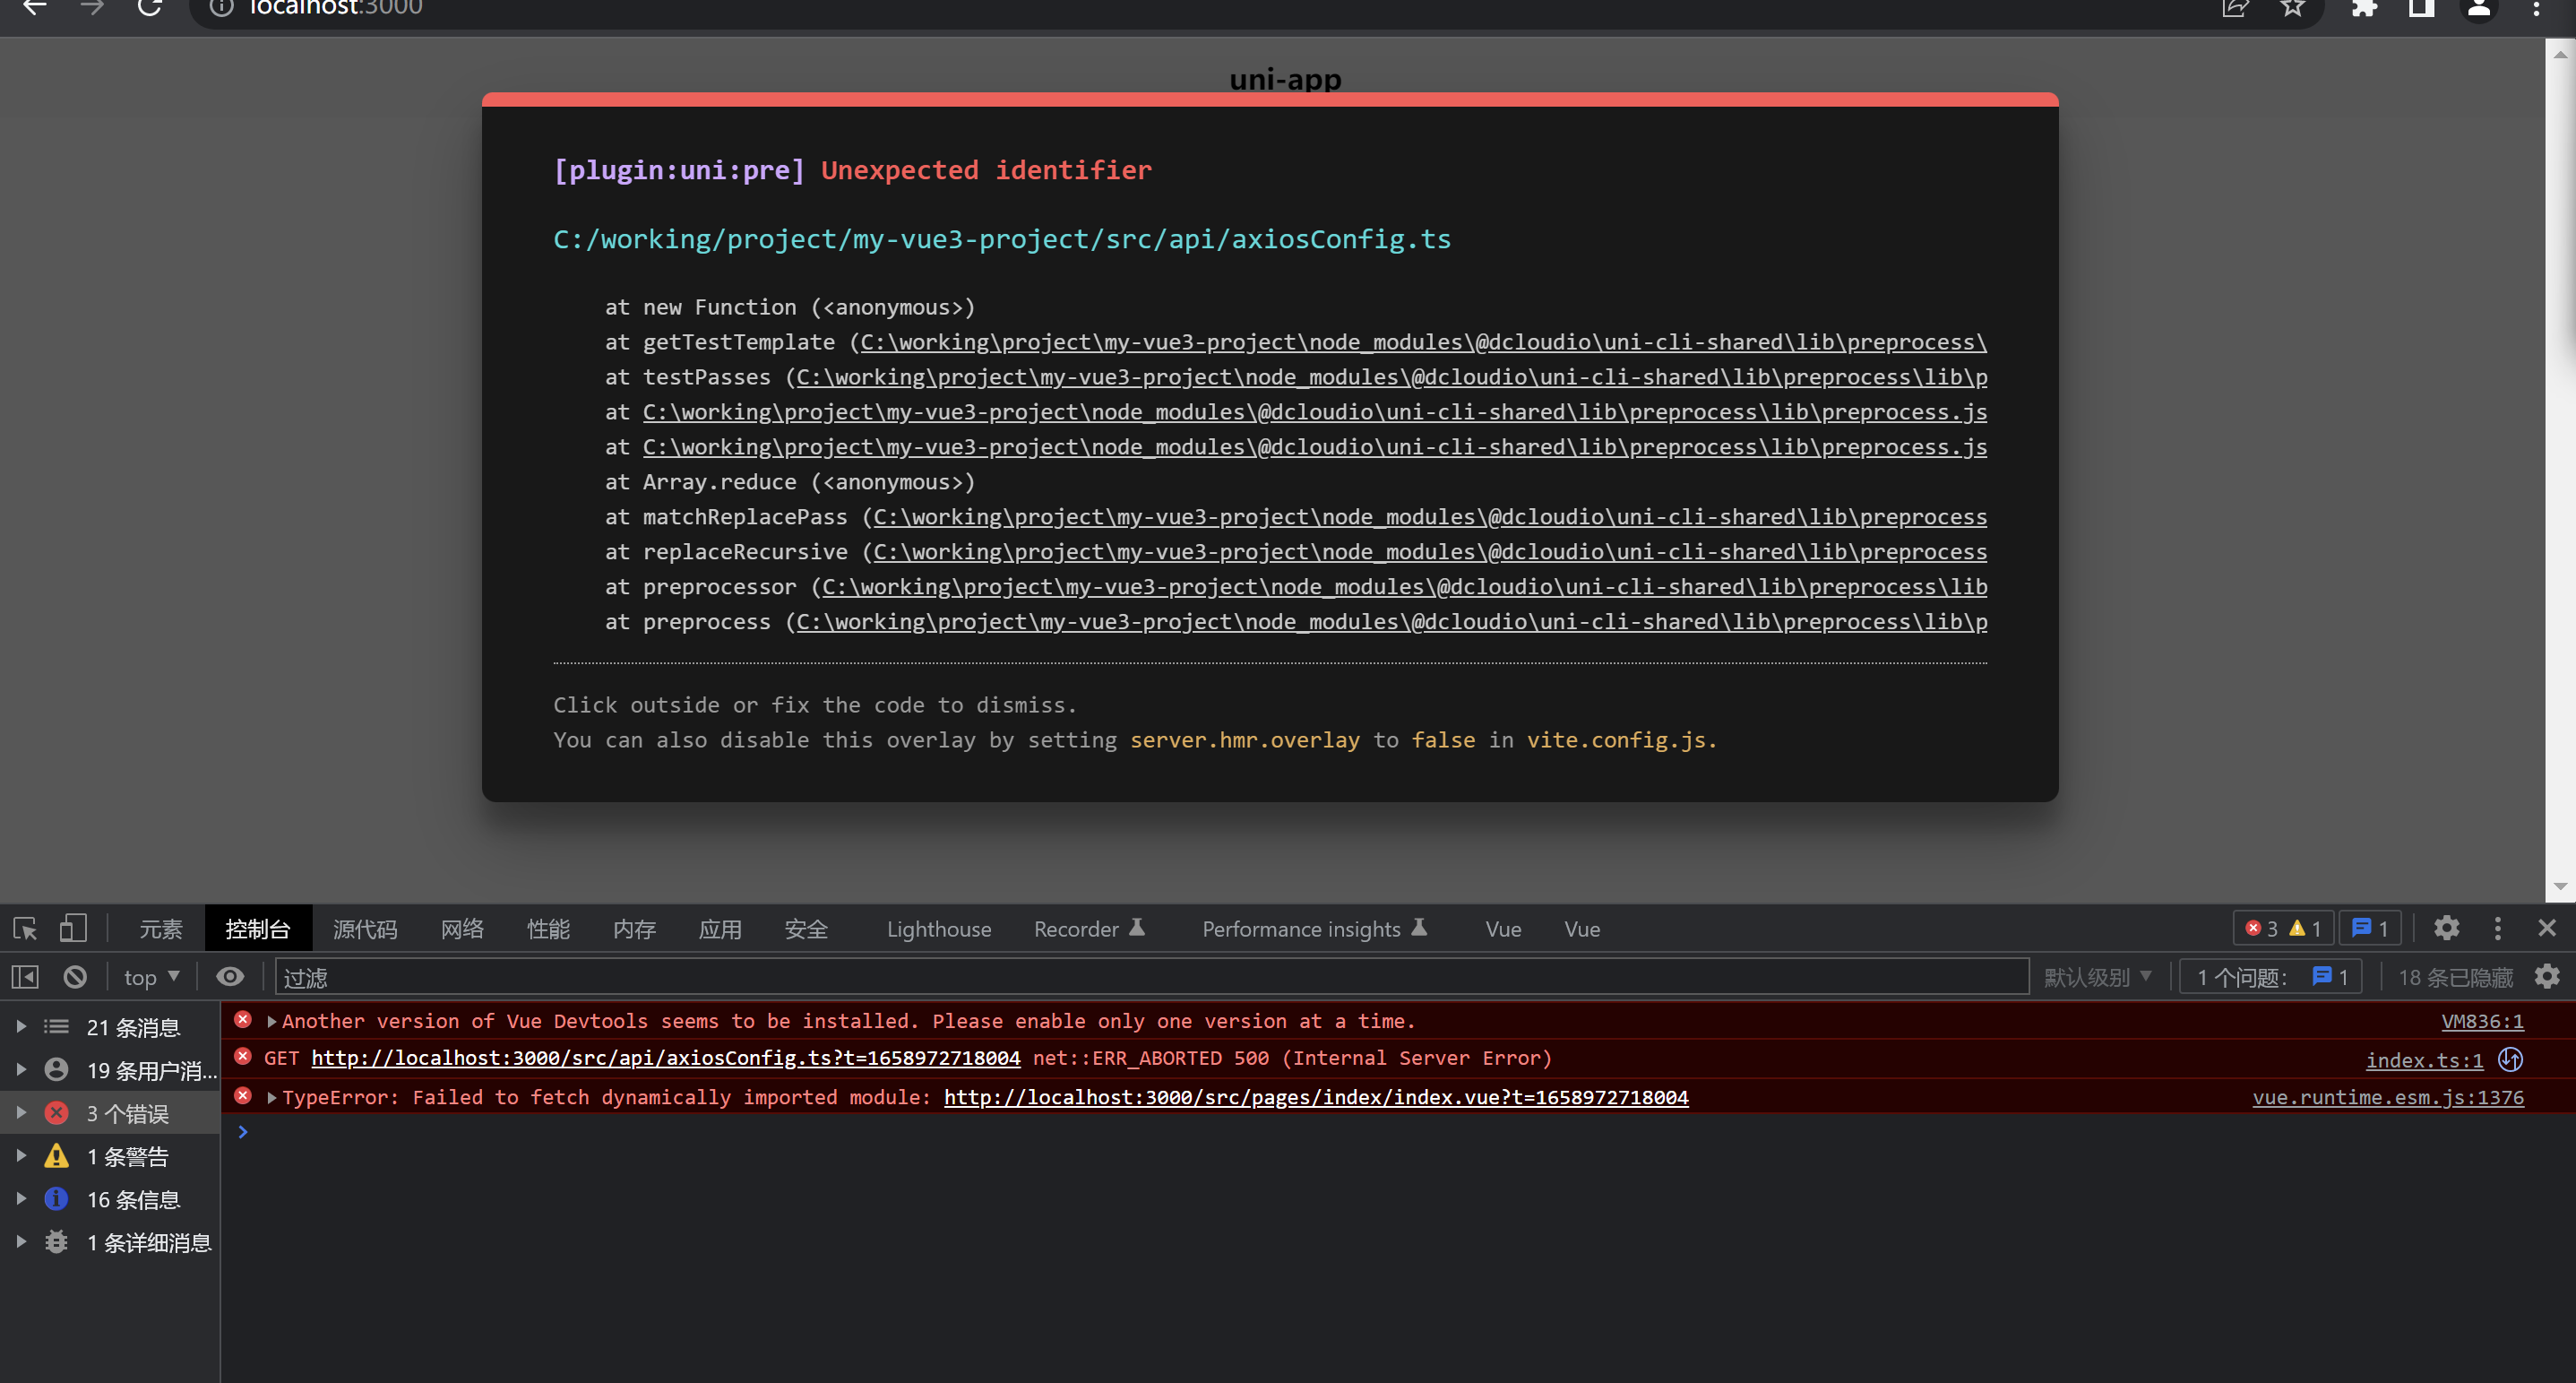Reload the page with the browser refresh icon
This screenshot has width=2576, height=1383.
150,8
